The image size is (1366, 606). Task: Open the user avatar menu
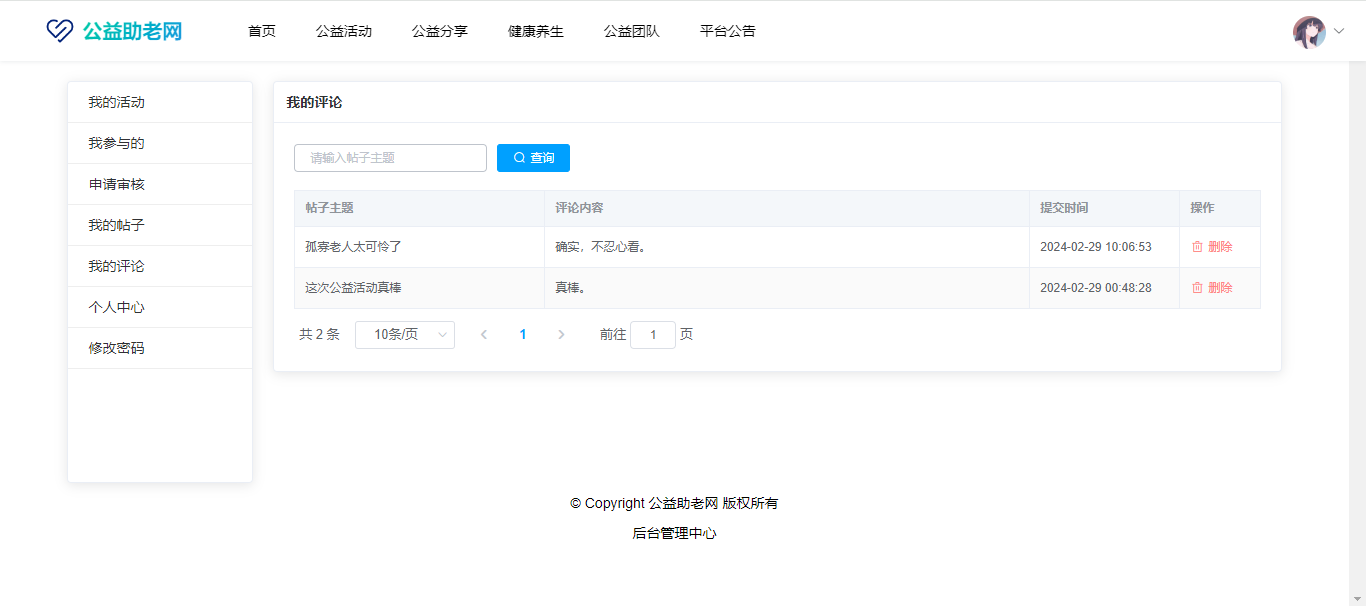pyautogui.click(x=1309, y=32)
